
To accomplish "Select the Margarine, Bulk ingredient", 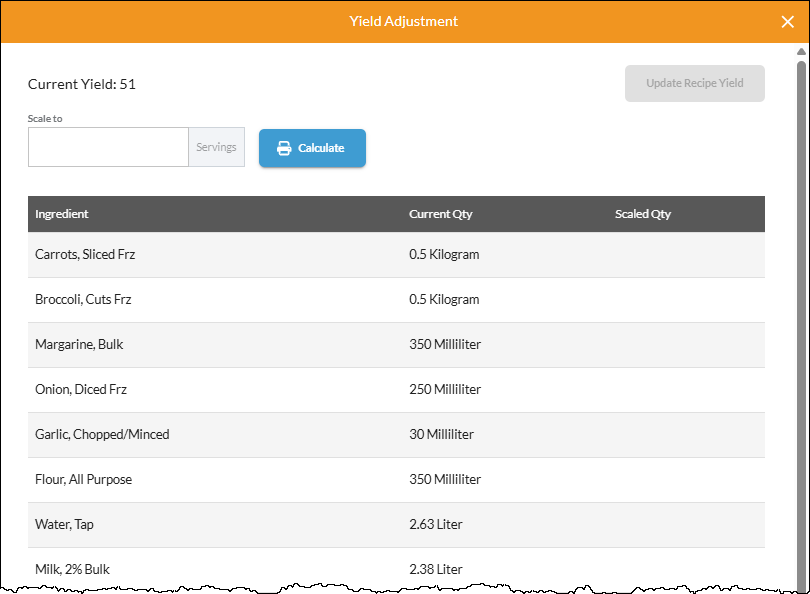I will (x=79, y=345).
